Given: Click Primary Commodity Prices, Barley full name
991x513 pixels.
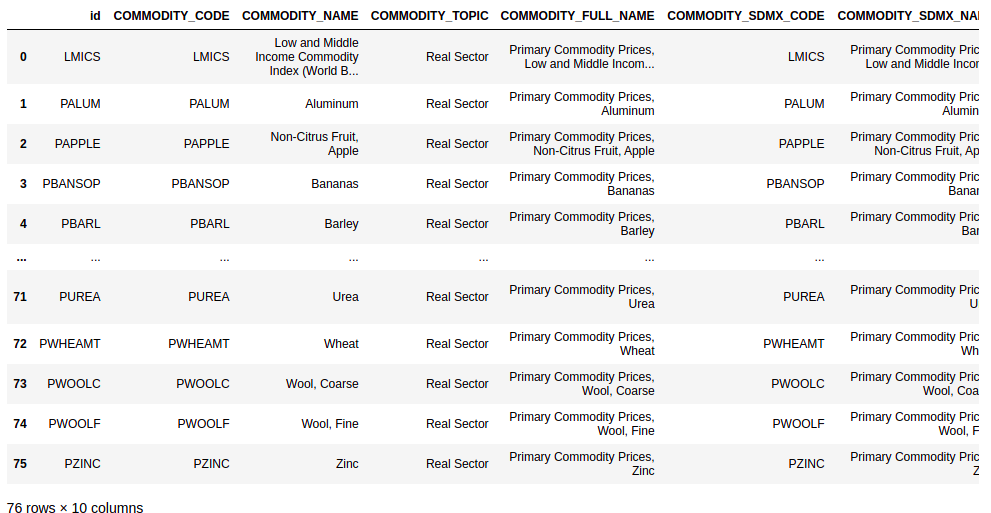Looking at the screenshot, I should tap(581, 224).
